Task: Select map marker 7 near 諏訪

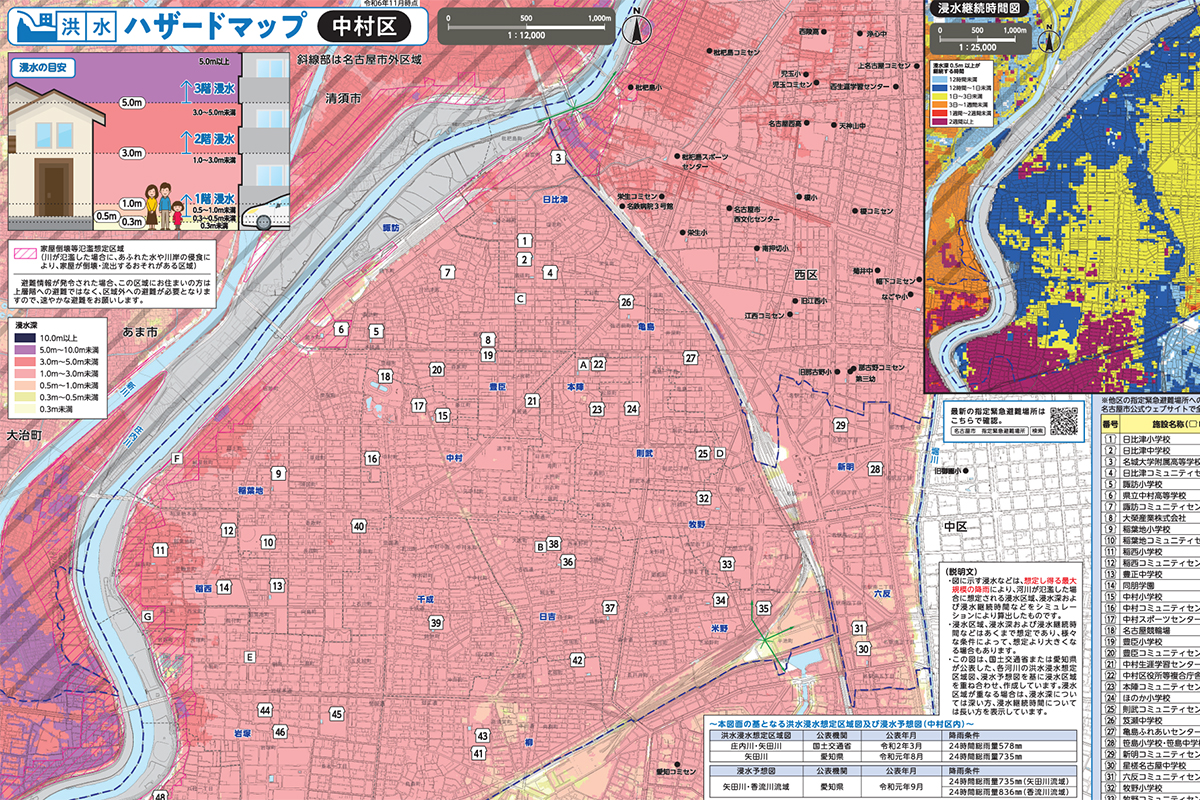Action: 449,272
